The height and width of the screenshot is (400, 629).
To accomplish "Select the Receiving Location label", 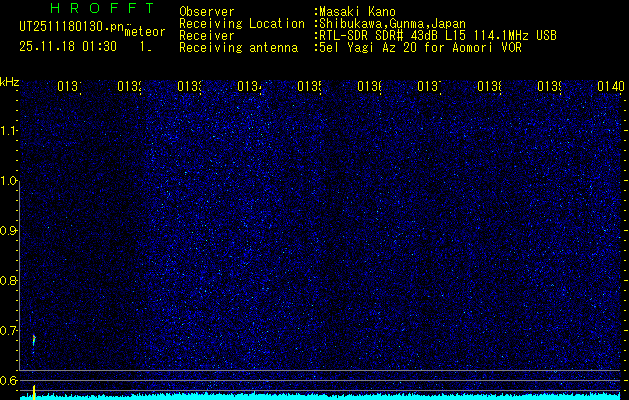I will click(242, 24).
